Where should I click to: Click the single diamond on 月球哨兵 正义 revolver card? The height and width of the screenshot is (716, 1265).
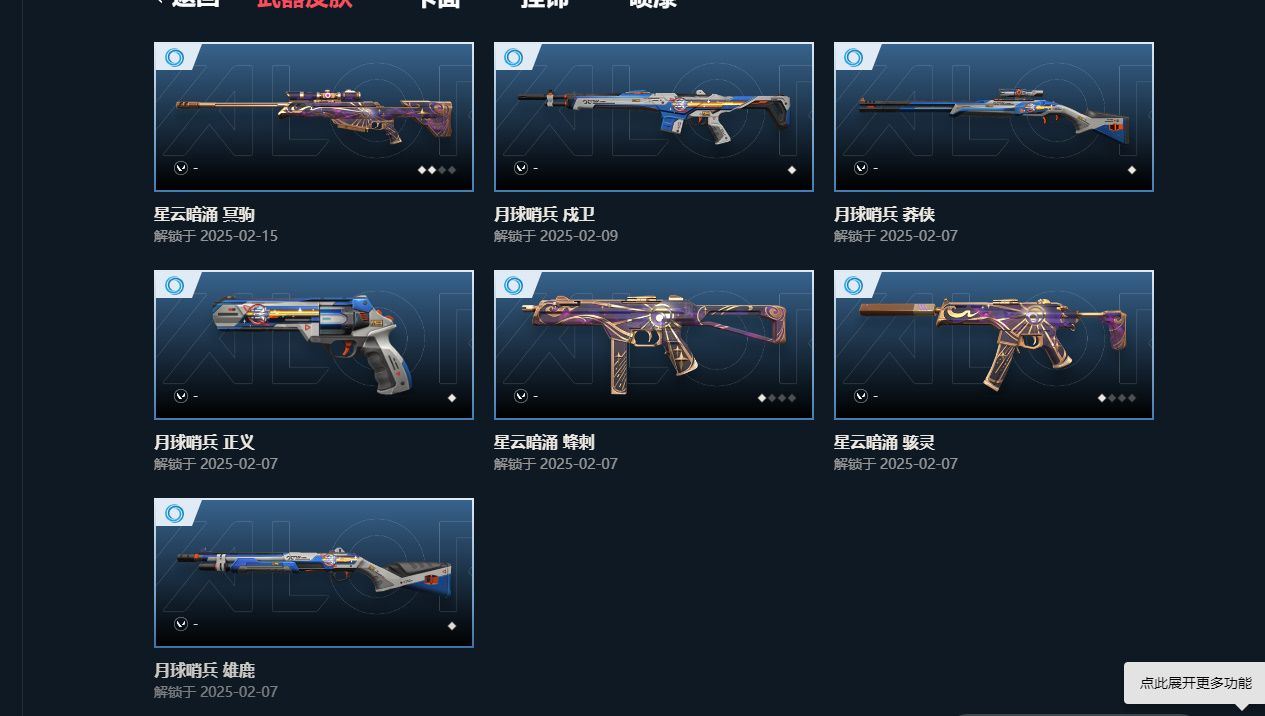point(452,398)
